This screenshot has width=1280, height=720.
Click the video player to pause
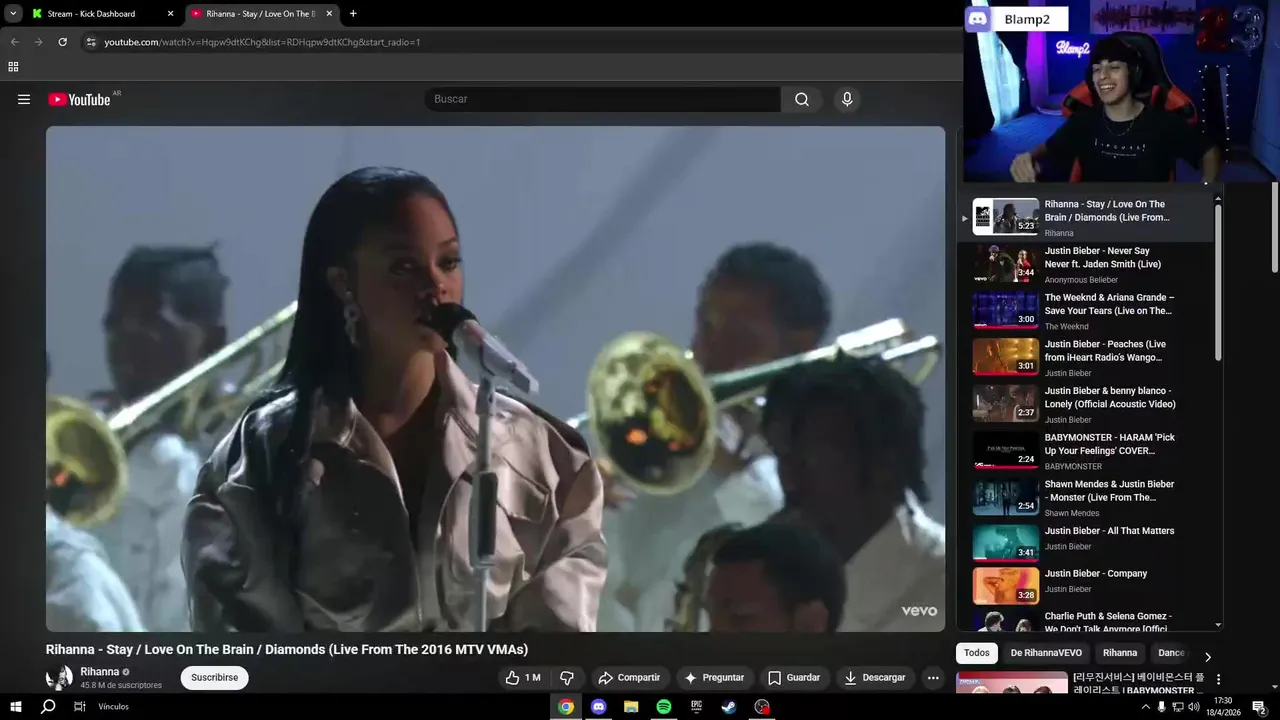point(495,379)
